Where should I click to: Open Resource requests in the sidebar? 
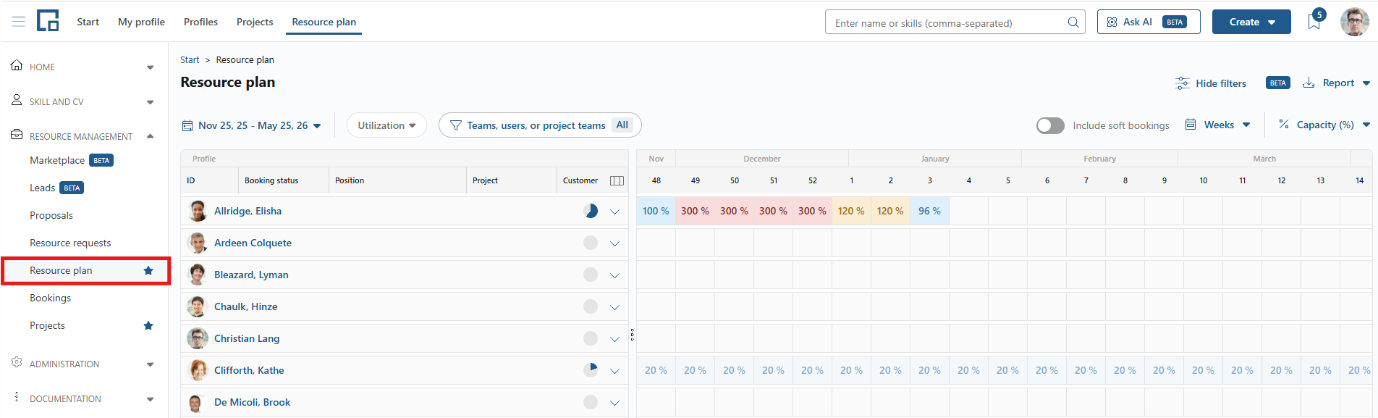pyautogui.click(x=70, y=242)
